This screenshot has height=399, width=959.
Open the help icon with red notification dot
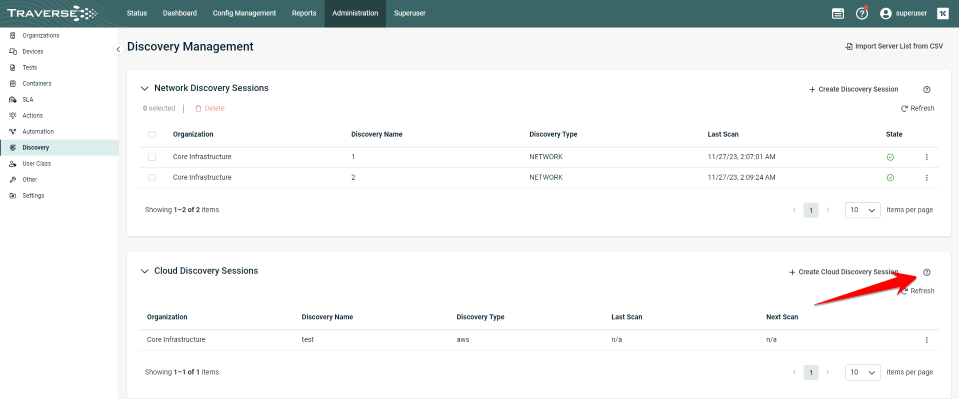862,13
